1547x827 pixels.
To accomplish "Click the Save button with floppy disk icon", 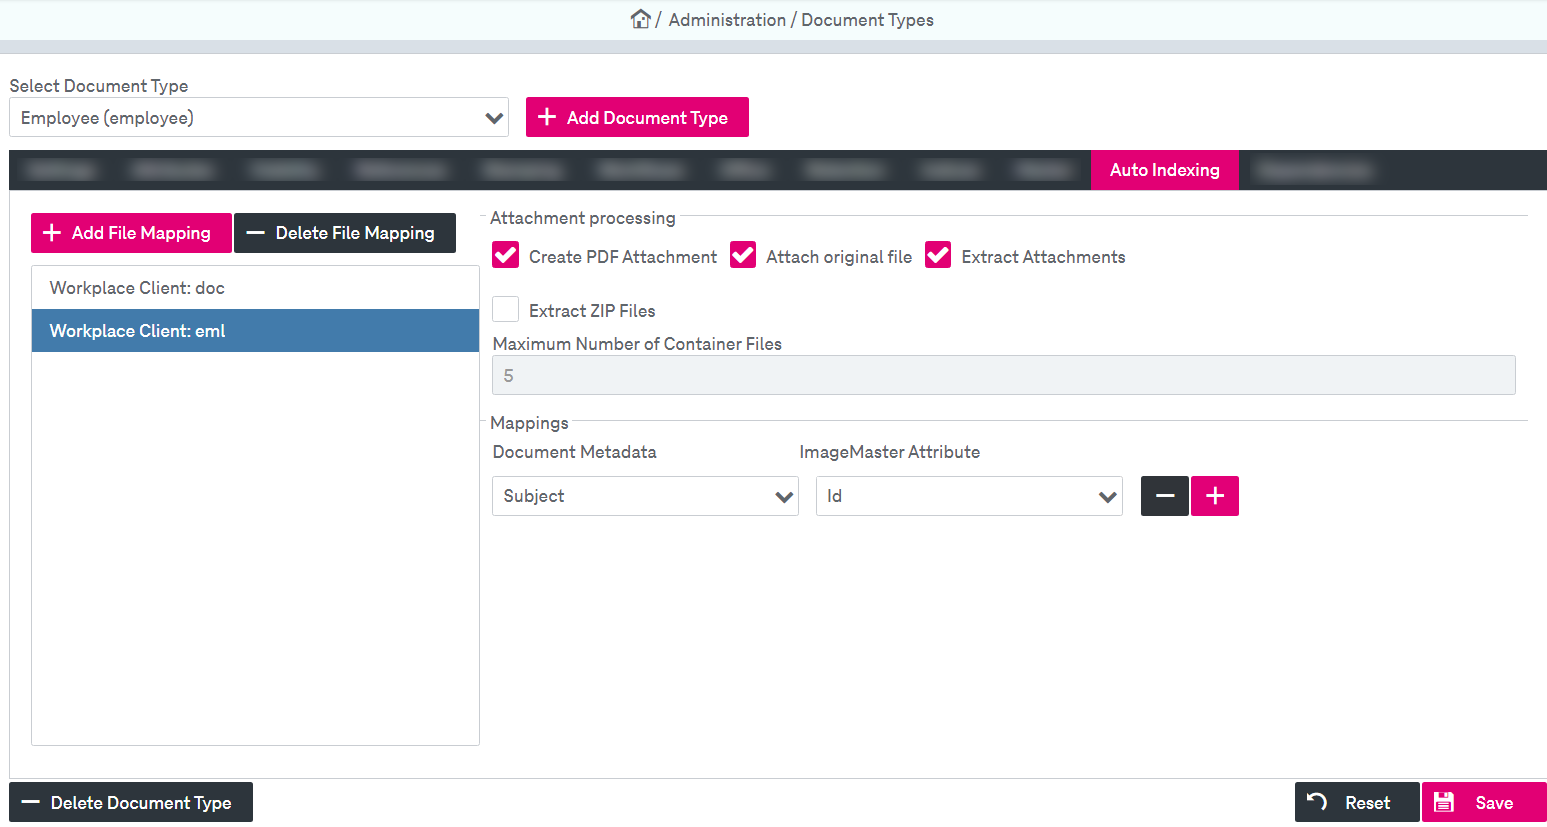I will pos(1483,802).
